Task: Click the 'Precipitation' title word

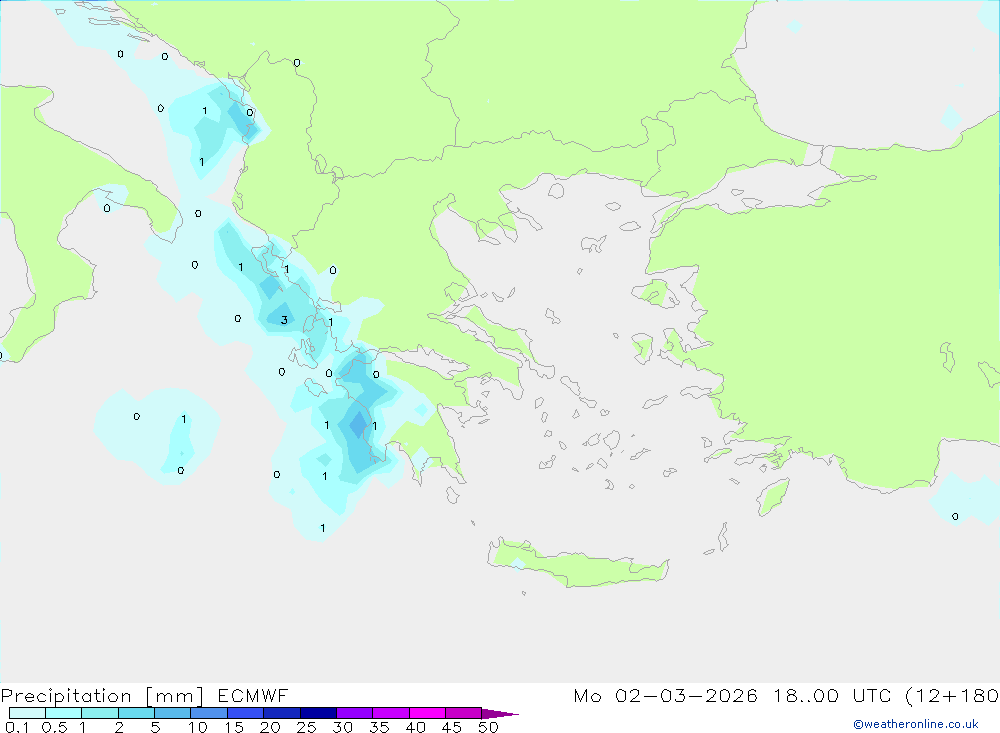Action: [x=66, y=696]
